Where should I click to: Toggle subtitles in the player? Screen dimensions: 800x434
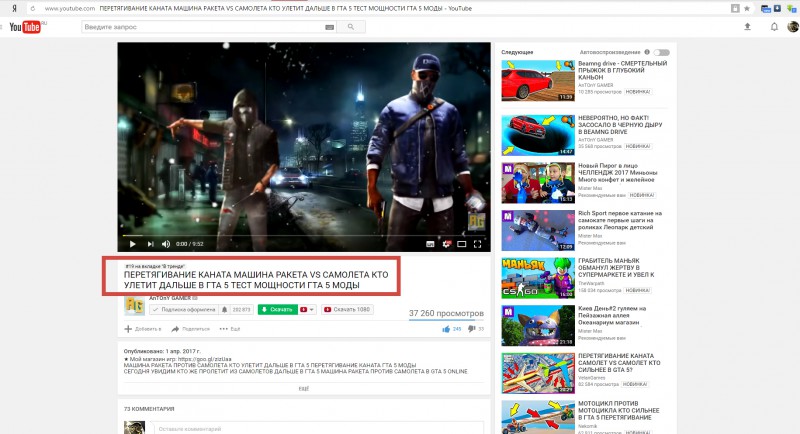(x=430, y=244)
